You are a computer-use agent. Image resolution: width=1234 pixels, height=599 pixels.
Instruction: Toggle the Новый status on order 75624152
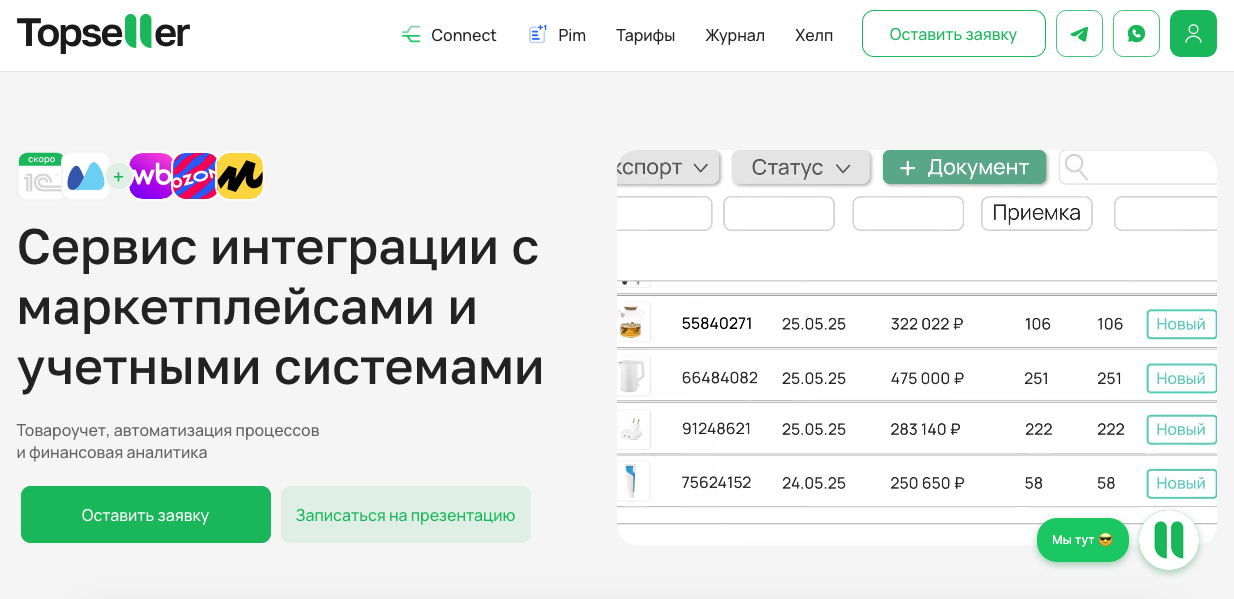[1181, 483]
